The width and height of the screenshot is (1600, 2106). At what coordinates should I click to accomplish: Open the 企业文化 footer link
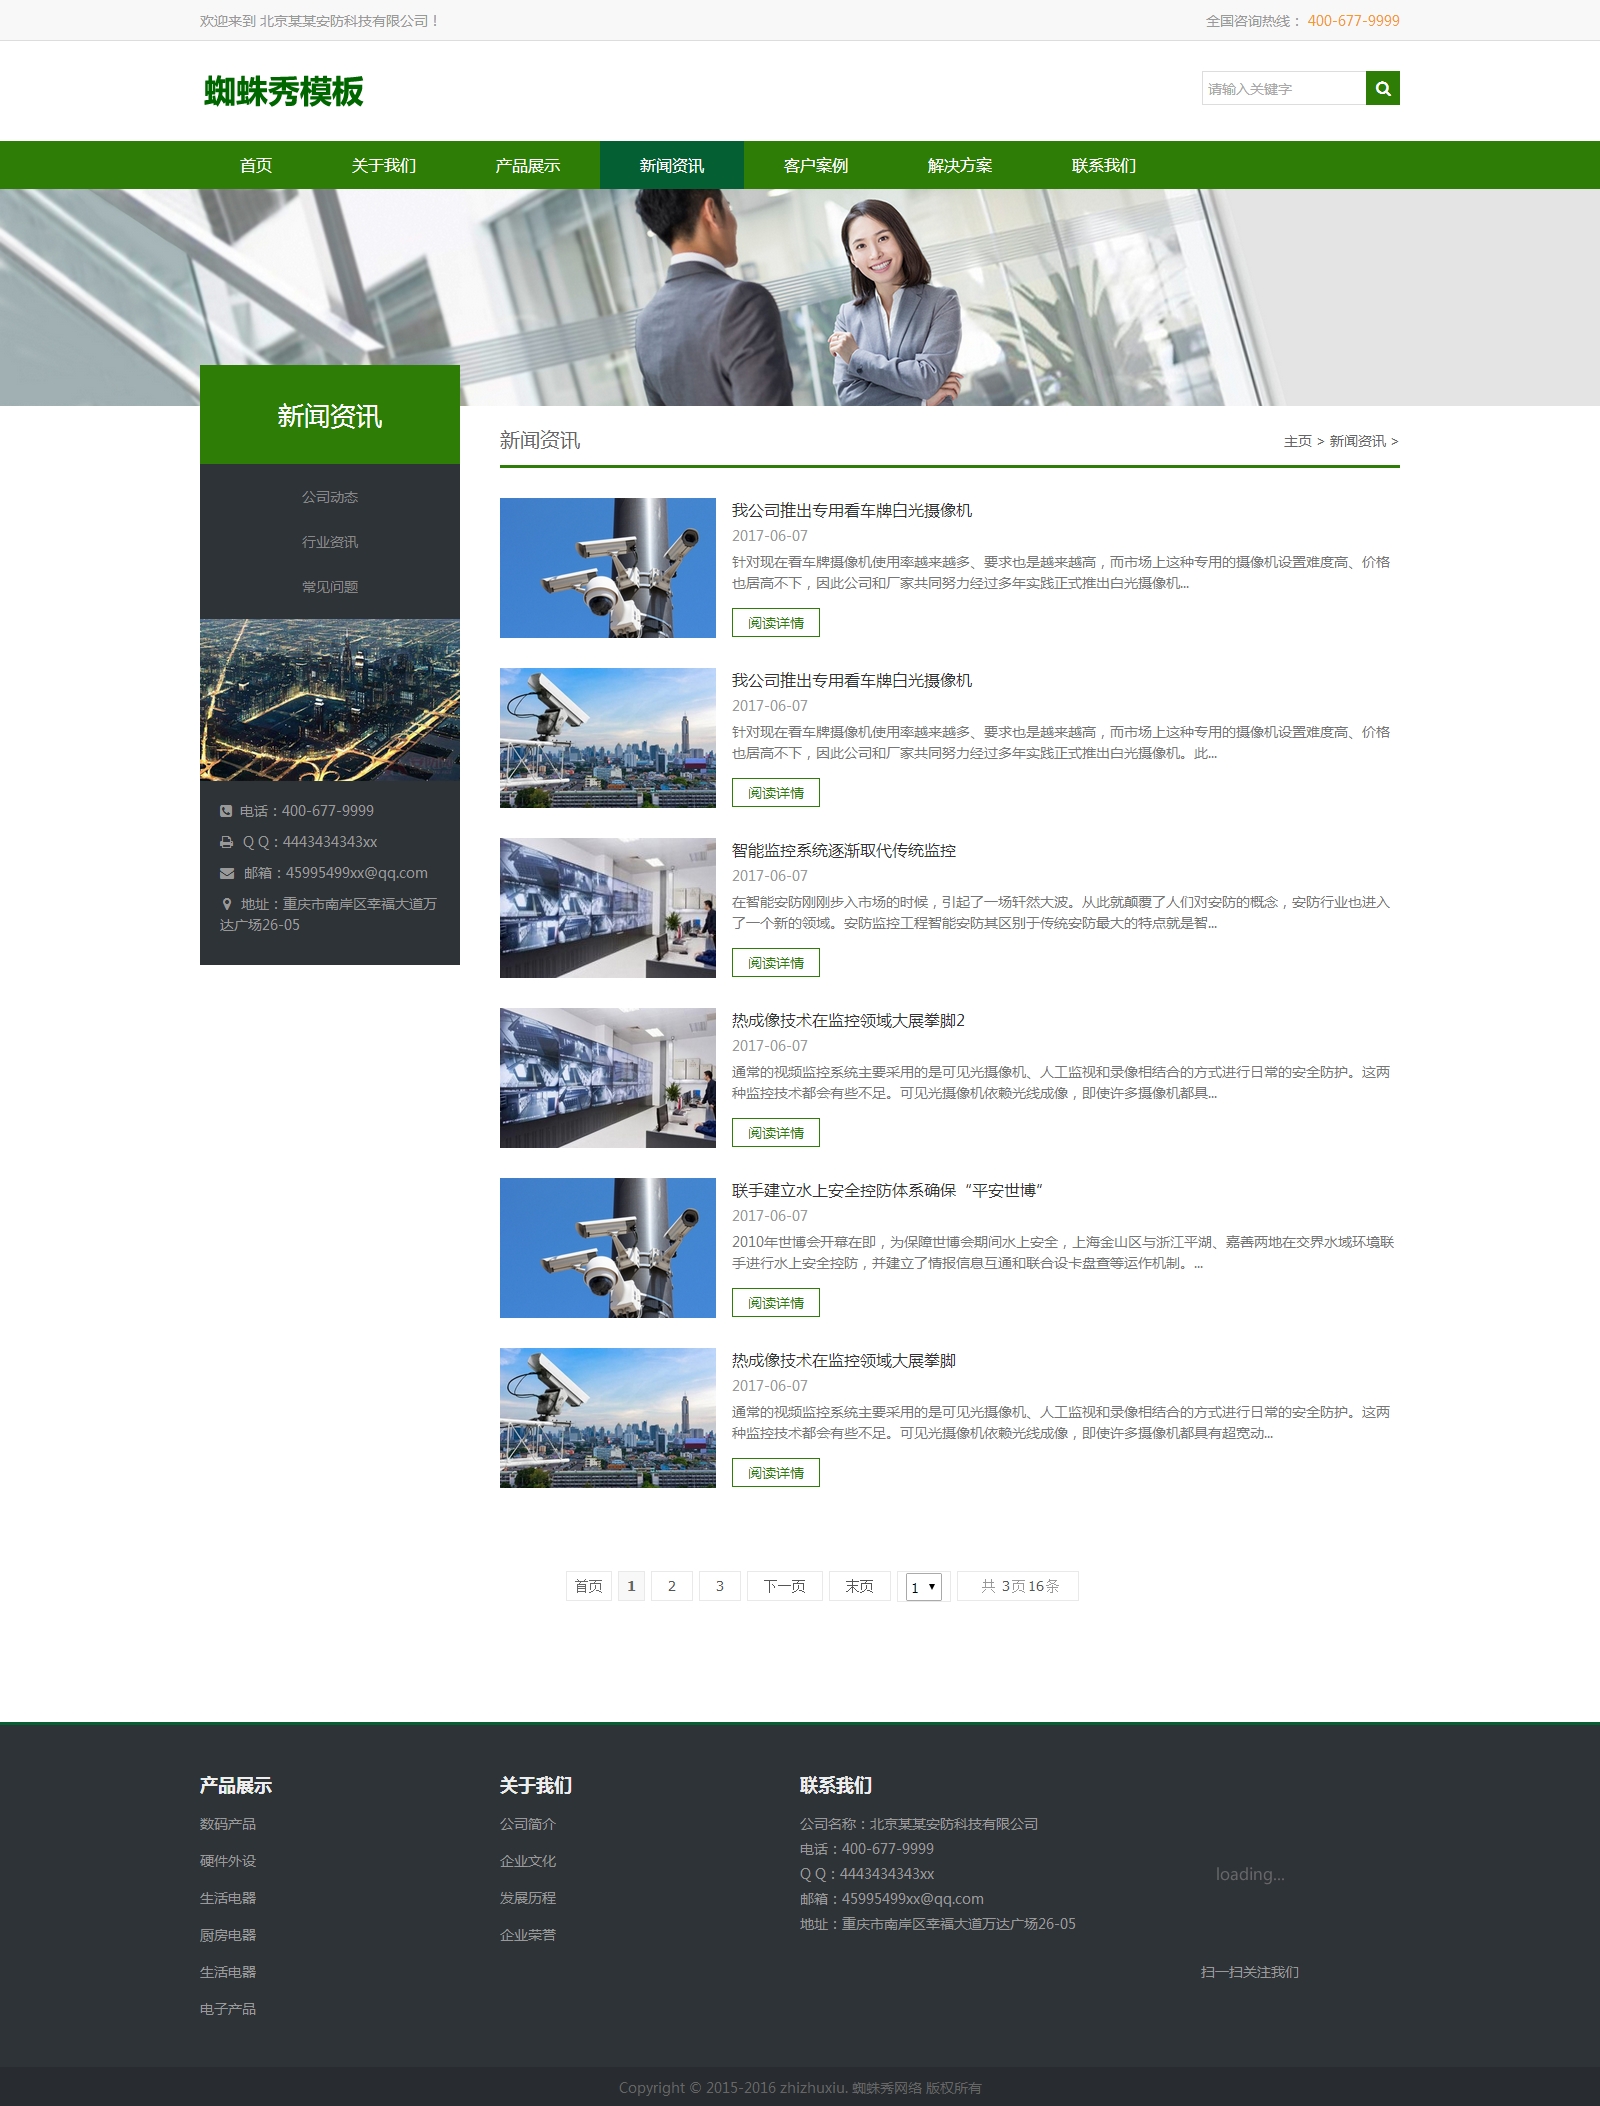527,1861
